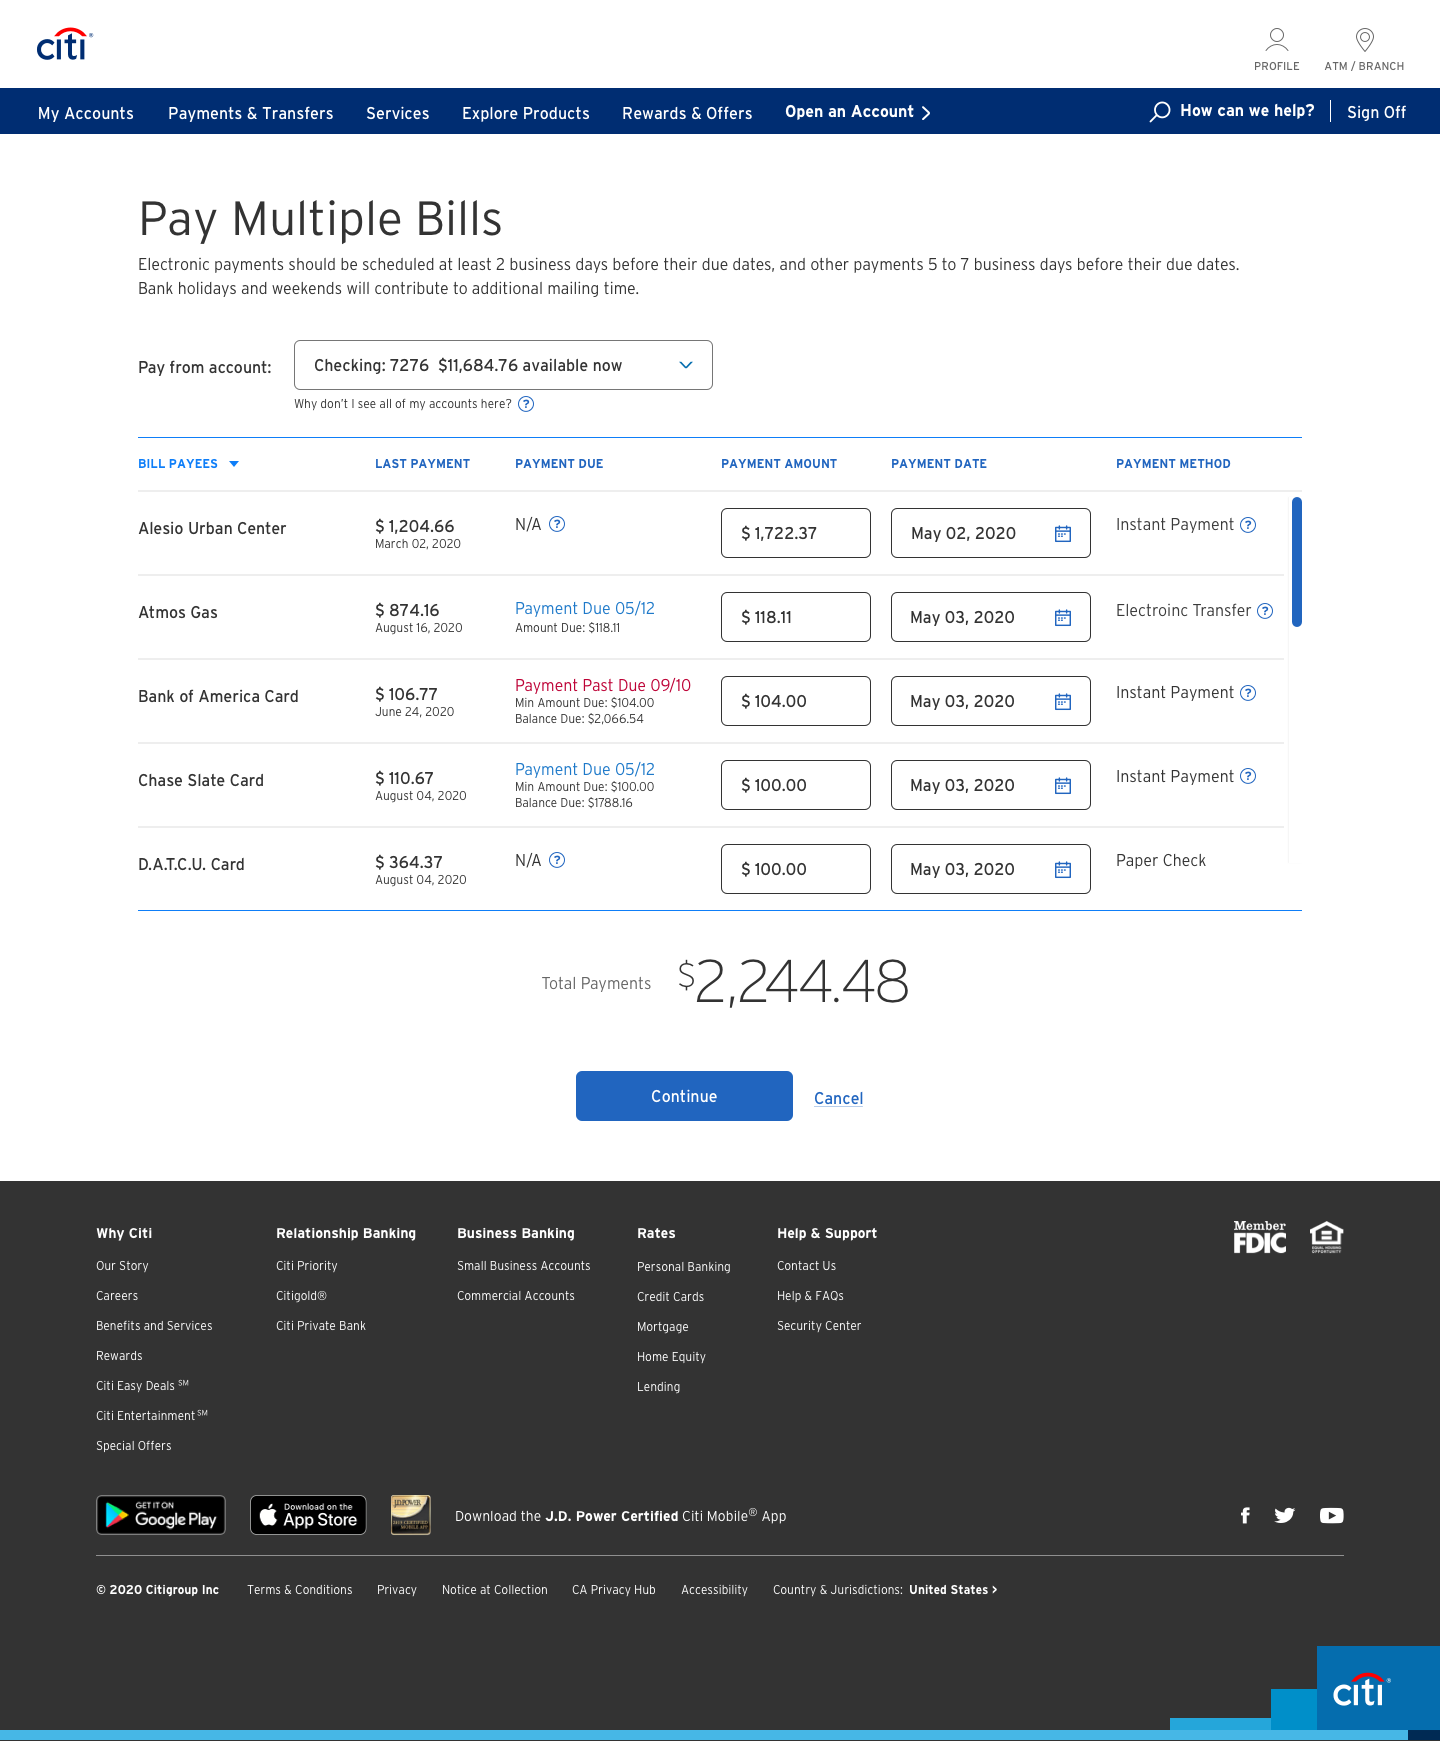
Task: Open calendar icon for Atmos Gas date
Action: (x=1063, y=618)
